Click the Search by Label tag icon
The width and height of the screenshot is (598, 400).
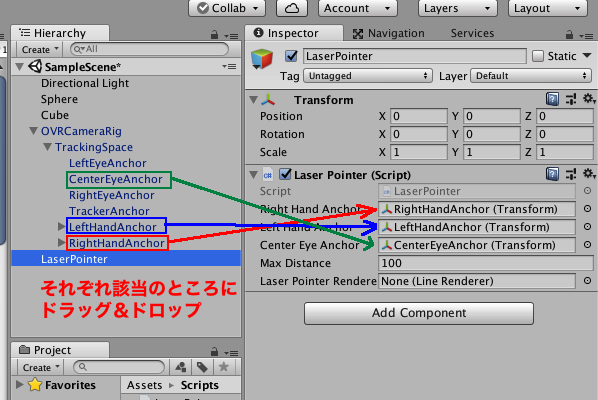[x=202, y=367]
